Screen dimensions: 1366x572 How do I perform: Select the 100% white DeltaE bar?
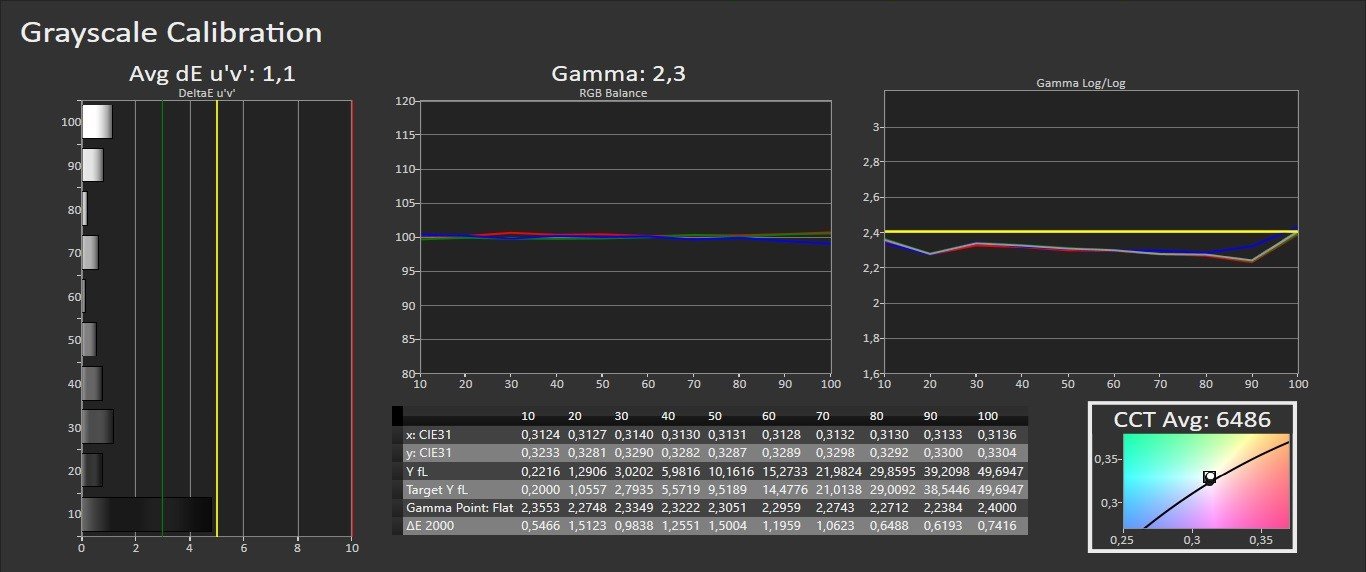96,122
